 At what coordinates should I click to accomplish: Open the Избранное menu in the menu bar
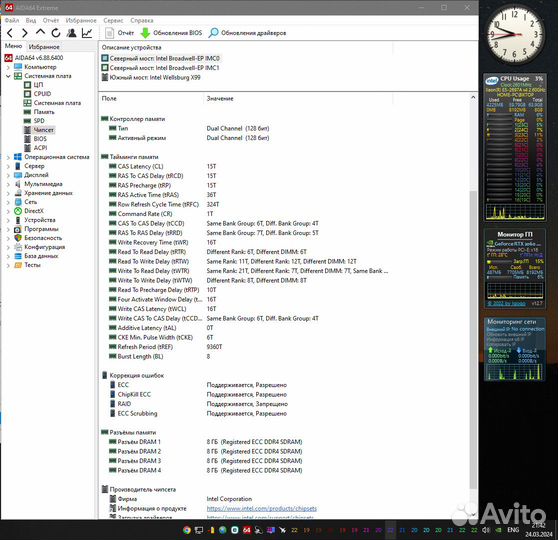click(x=81, y=20)
